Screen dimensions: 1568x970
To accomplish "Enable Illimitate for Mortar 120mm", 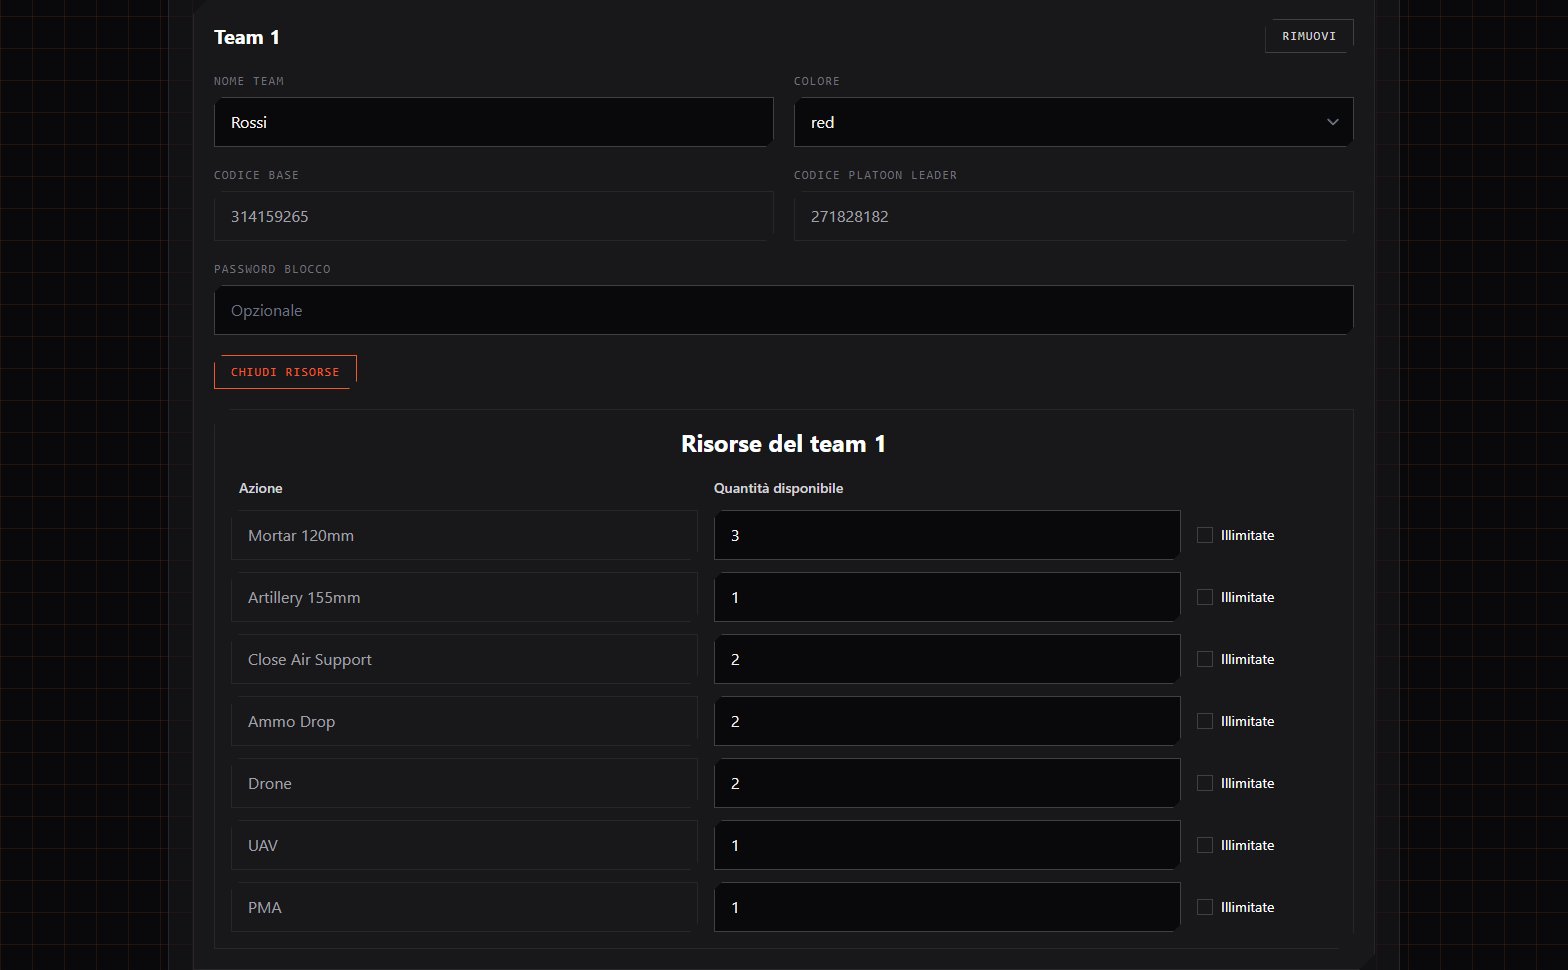I will coord(1205,535).
